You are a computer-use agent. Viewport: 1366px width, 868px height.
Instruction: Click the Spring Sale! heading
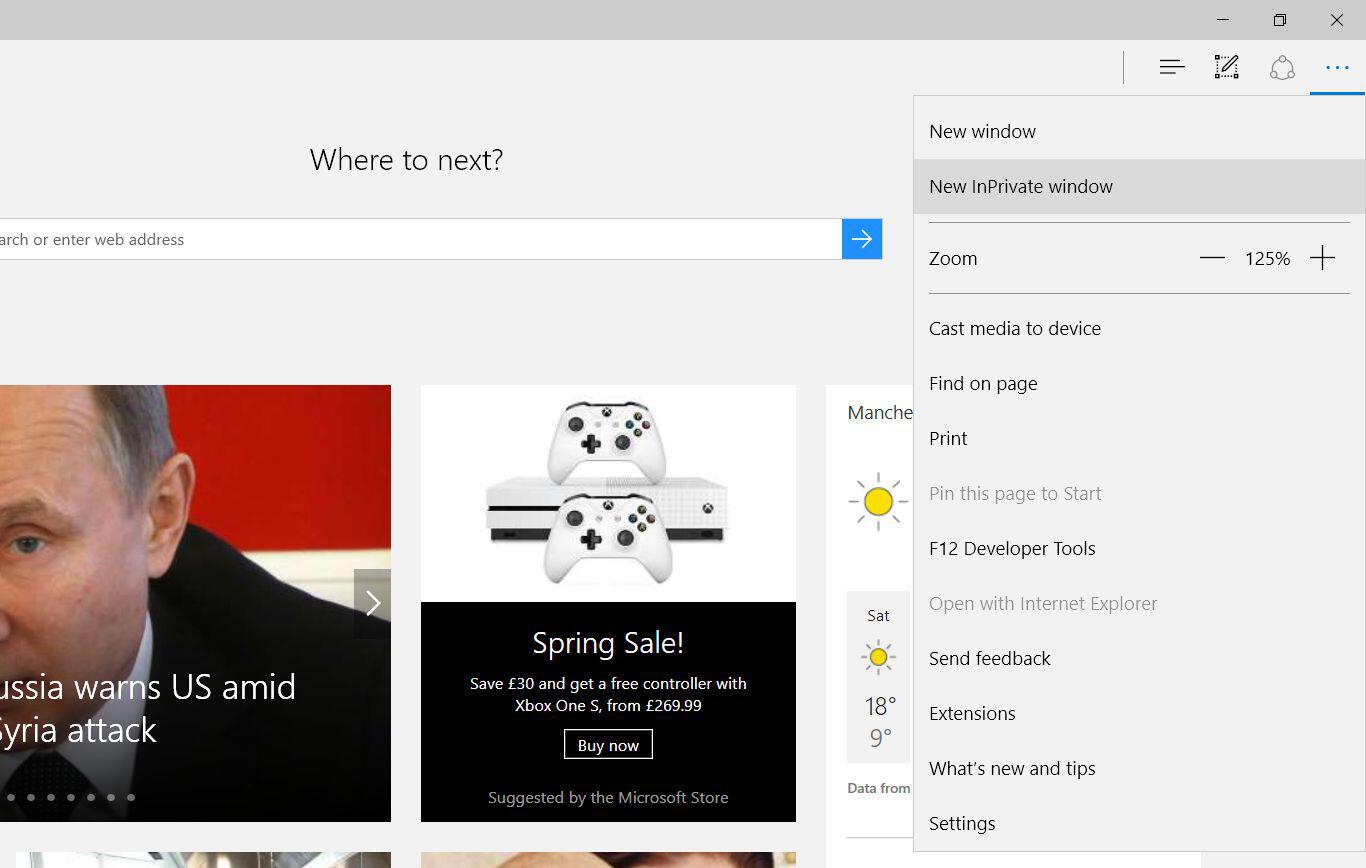608,642
